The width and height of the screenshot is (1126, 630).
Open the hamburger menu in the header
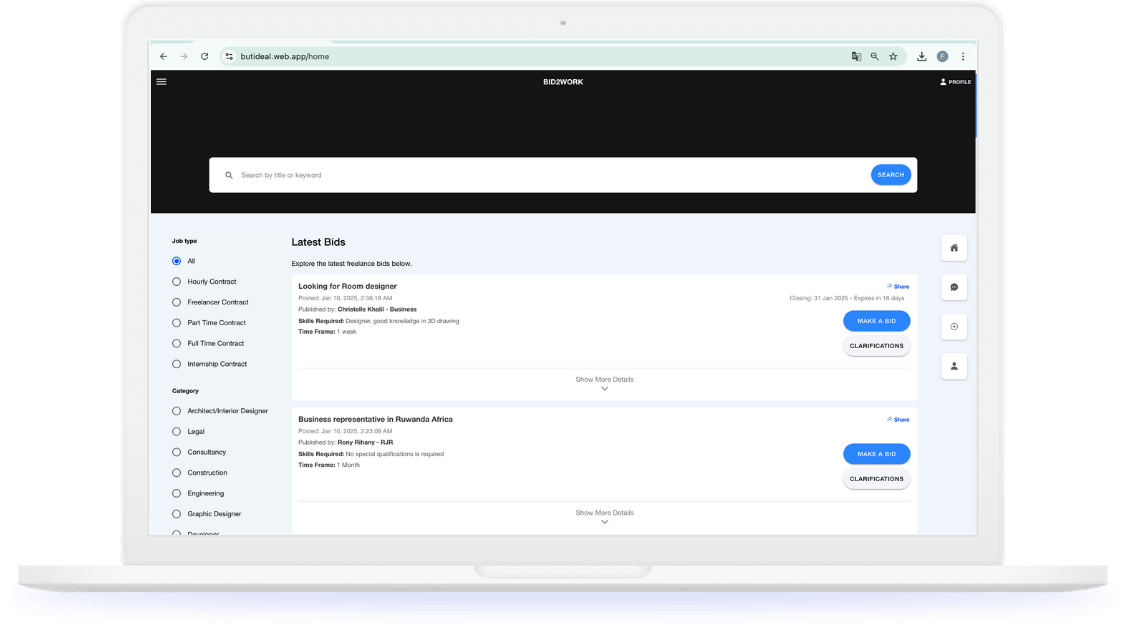tap(162, 82)
